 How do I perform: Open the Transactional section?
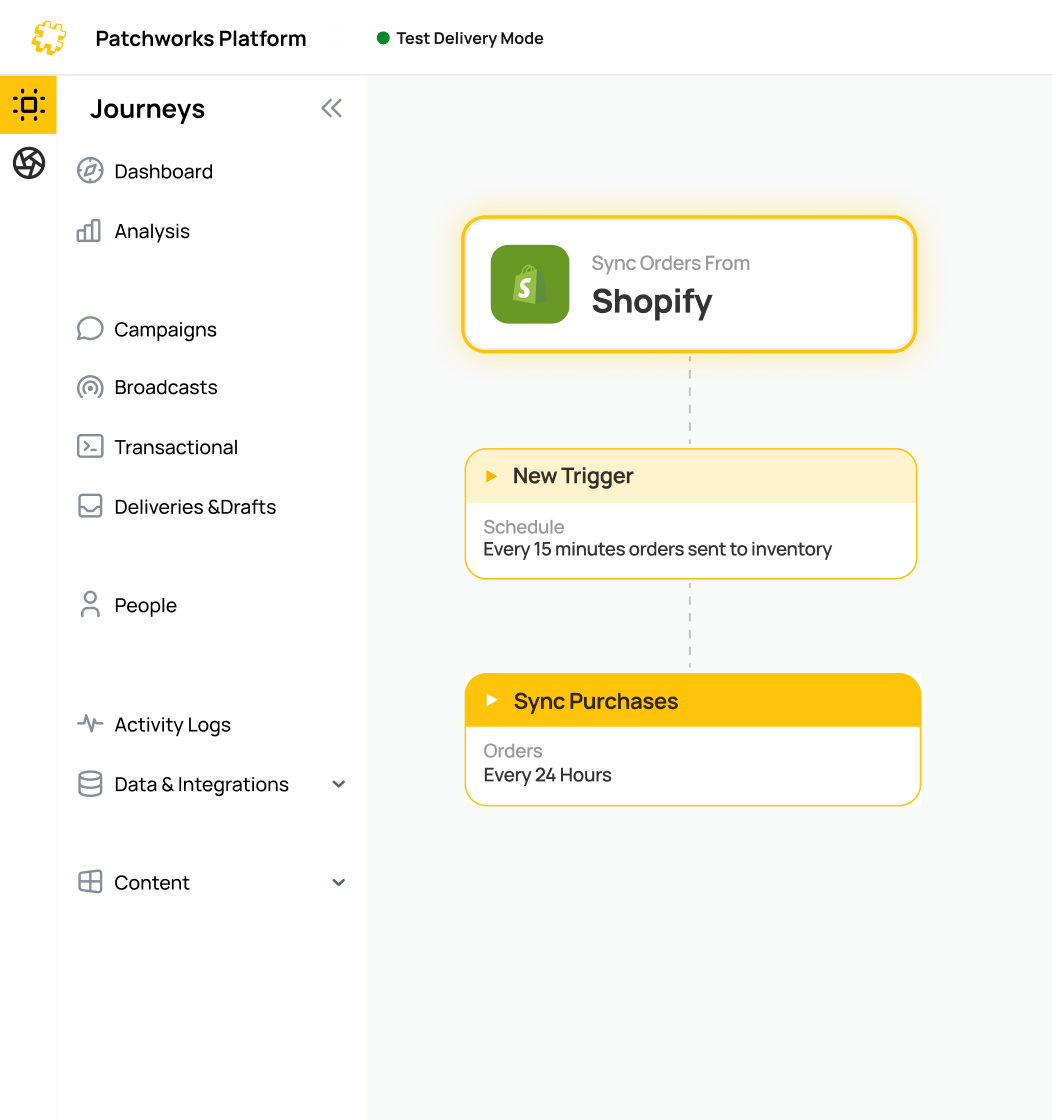[x=176, y=447]
